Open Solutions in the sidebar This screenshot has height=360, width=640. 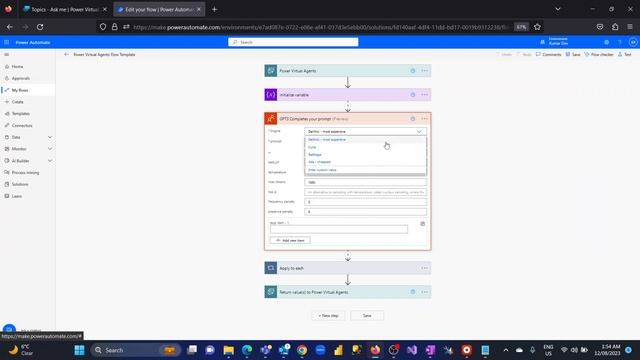[20, 184]
